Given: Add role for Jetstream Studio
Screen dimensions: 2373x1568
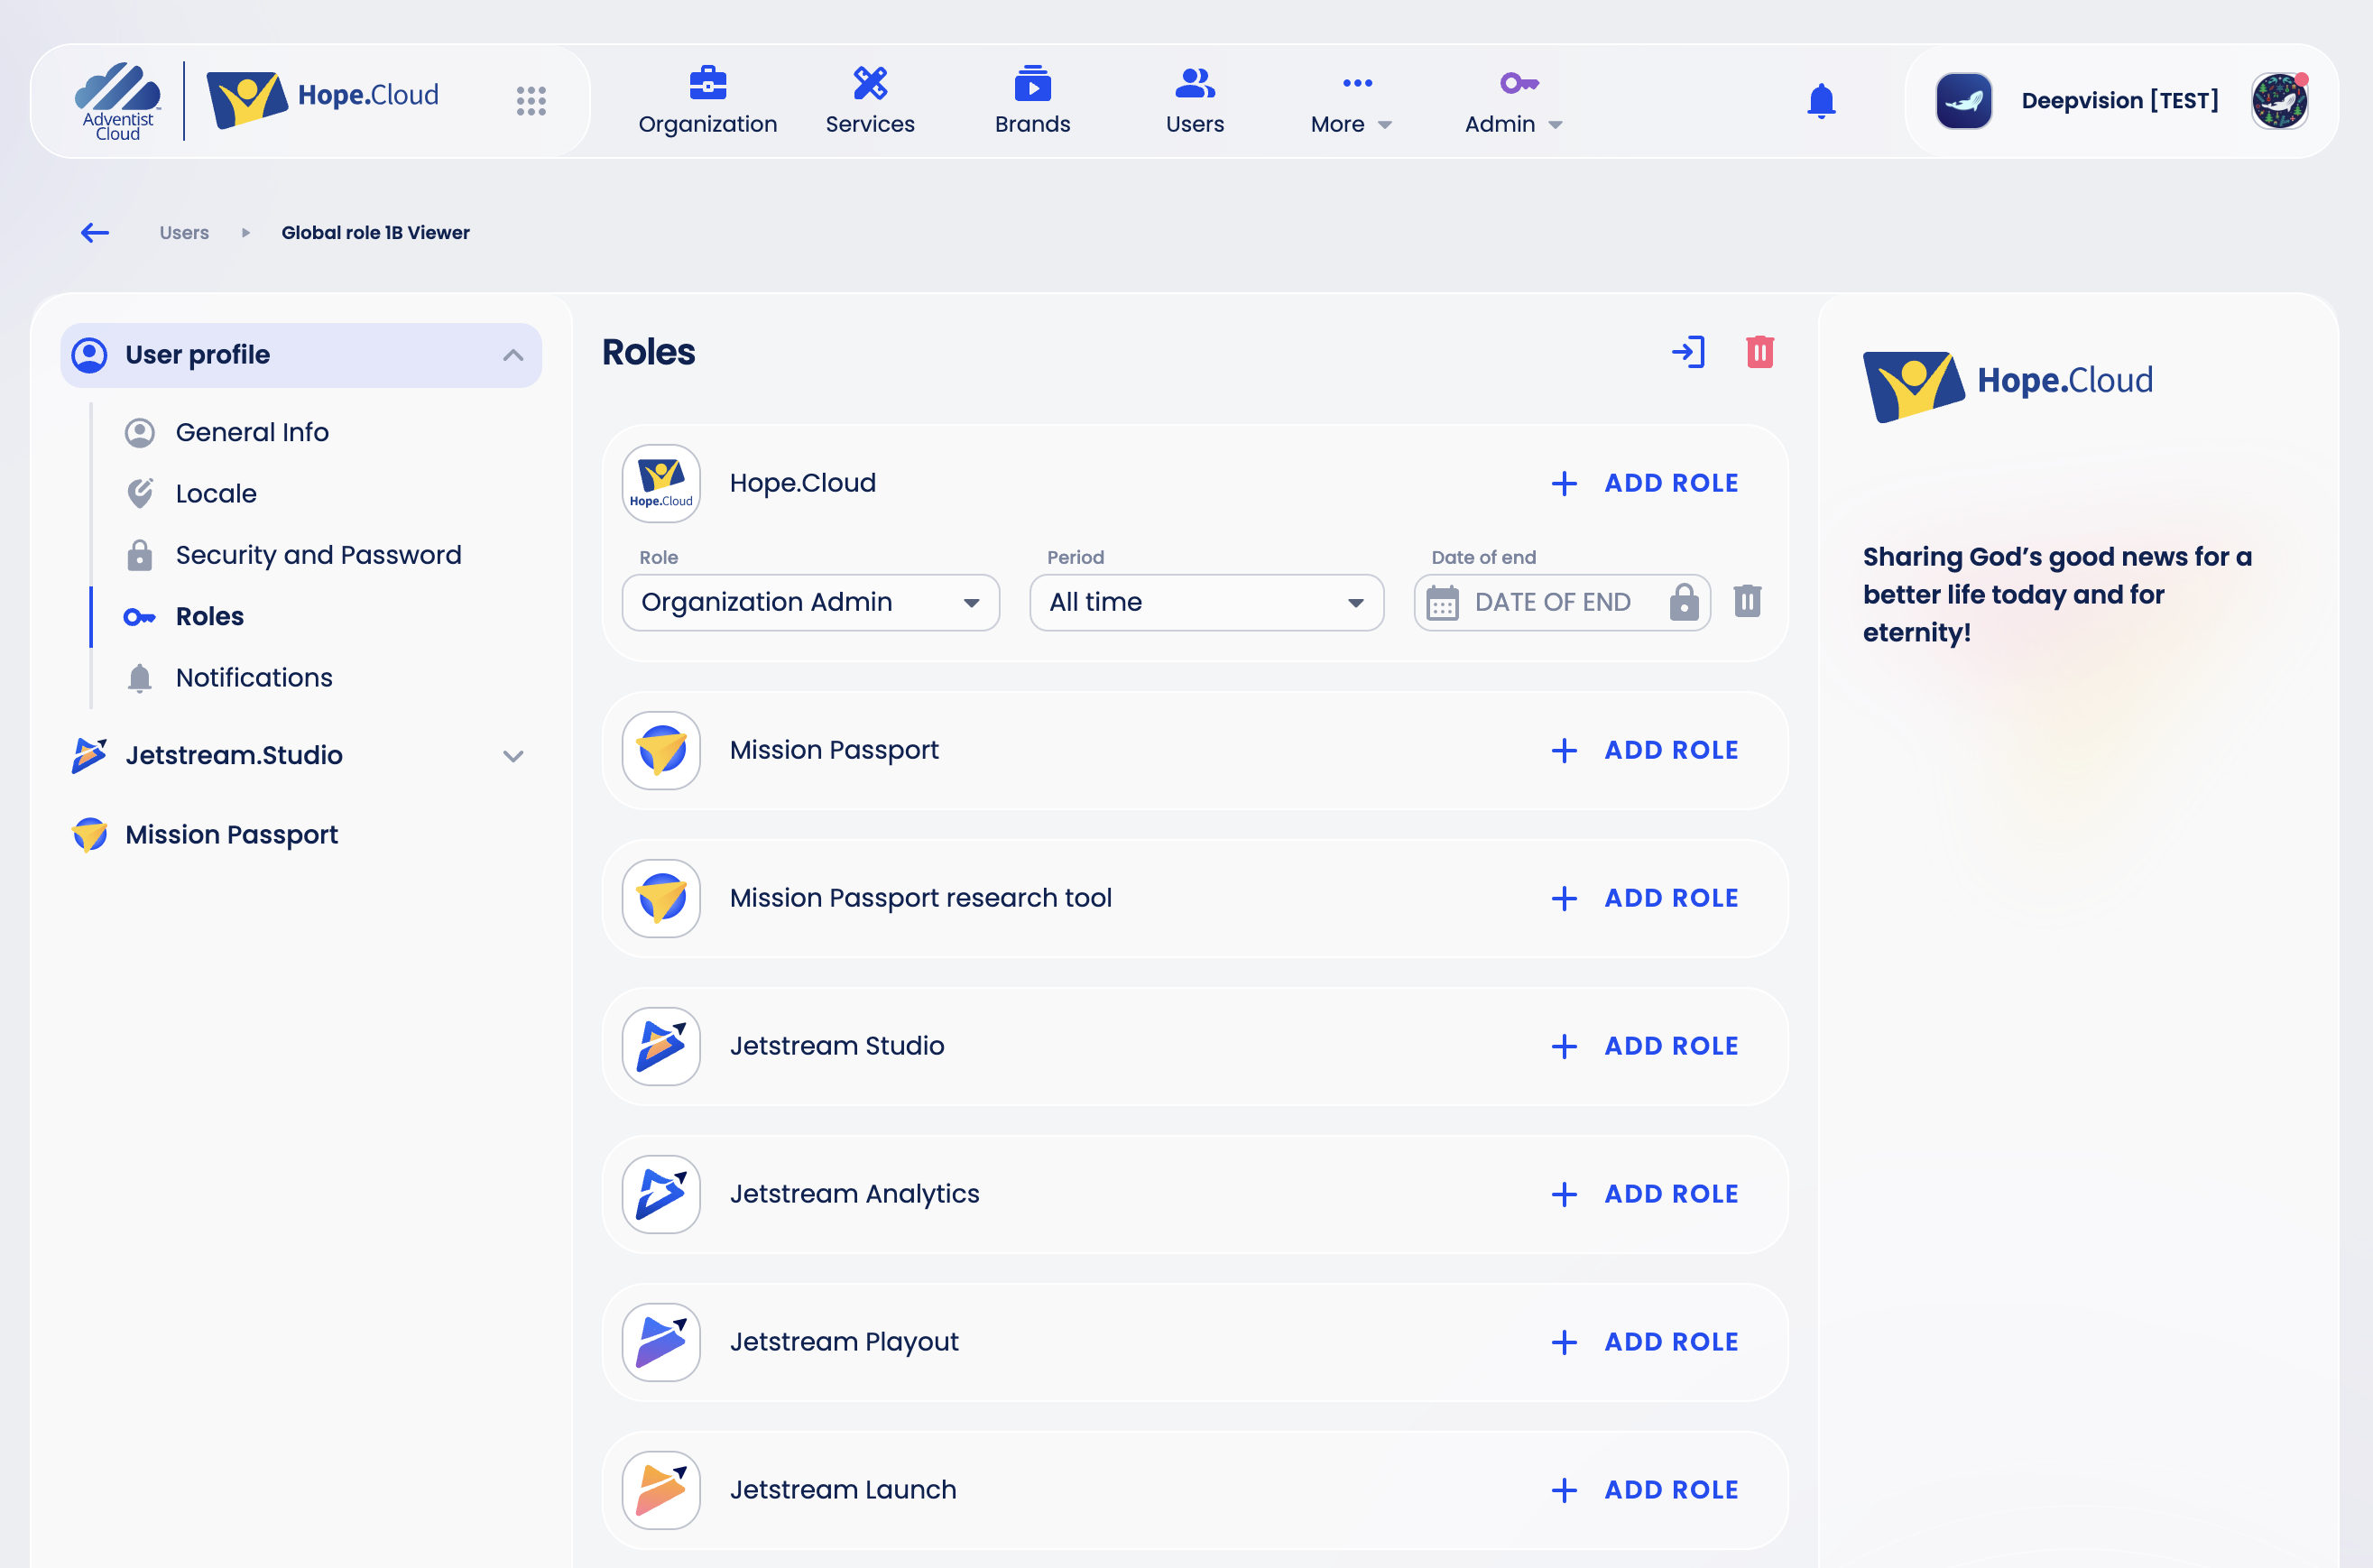Looking at the screenshot, I should pyautogui.click(x=1645, y=1046).
